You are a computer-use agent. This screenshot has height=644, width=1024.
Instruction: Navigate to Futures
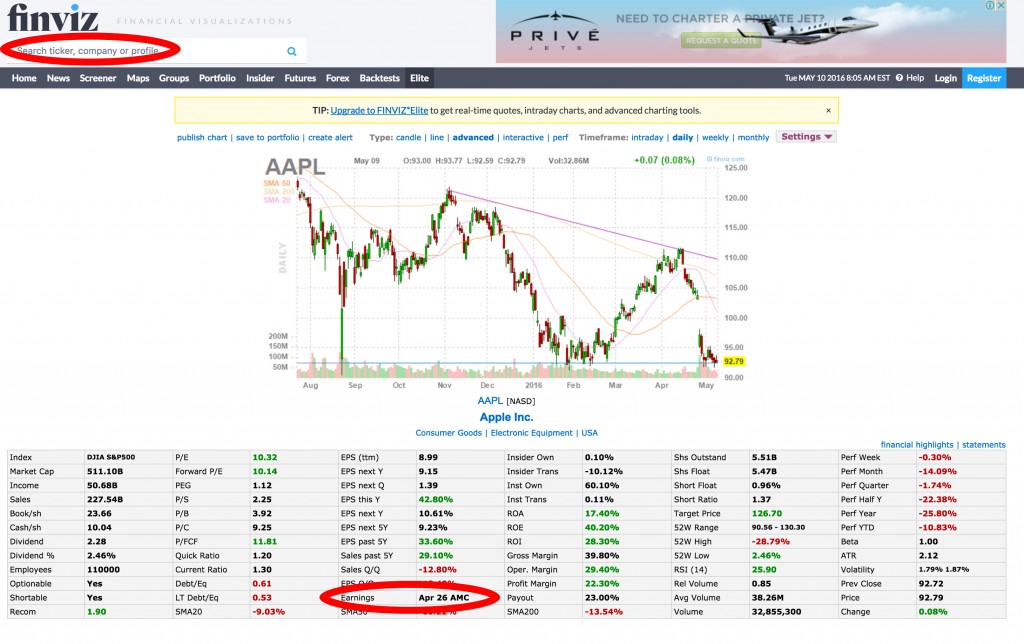point(300,78)
